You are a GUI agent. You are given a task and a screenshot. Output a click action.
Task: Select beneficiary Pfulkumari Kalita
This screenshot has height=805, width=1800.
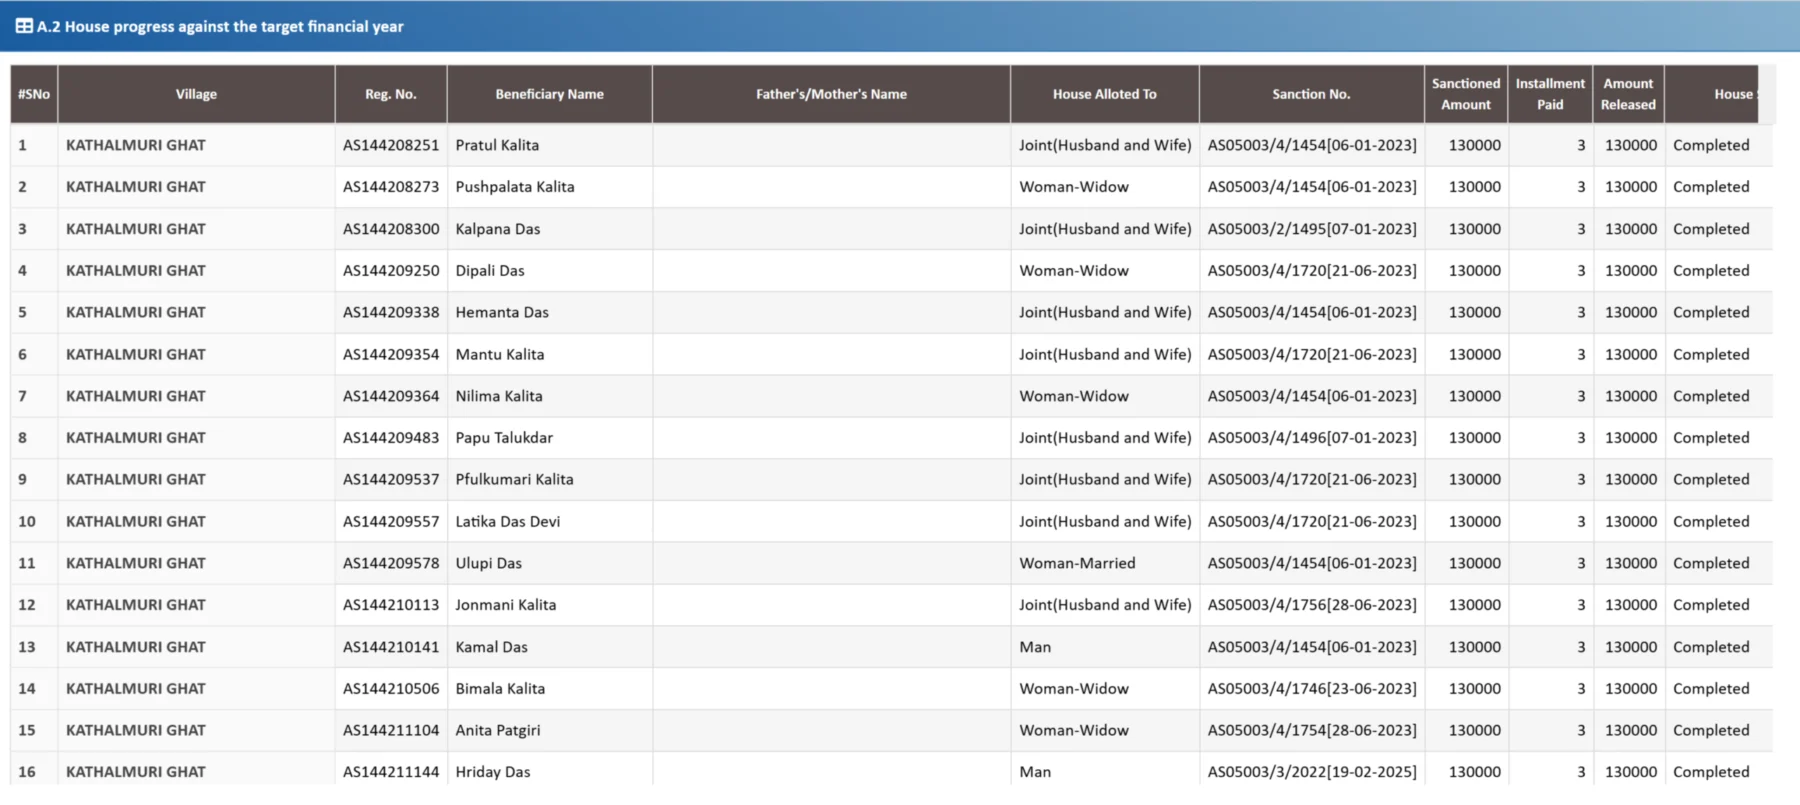pyautogui.click(x=515, y=479)
